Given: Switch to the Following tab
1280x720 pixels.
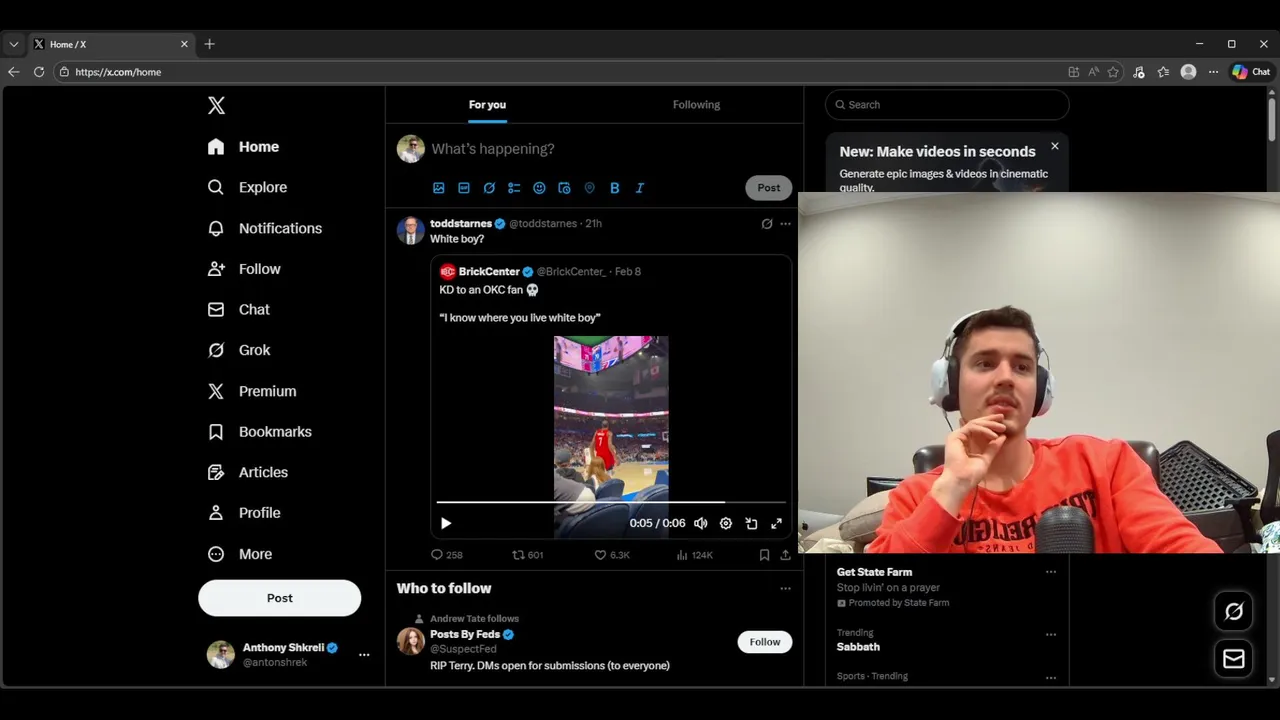Looking at the screenshot, I should point(696,105).
